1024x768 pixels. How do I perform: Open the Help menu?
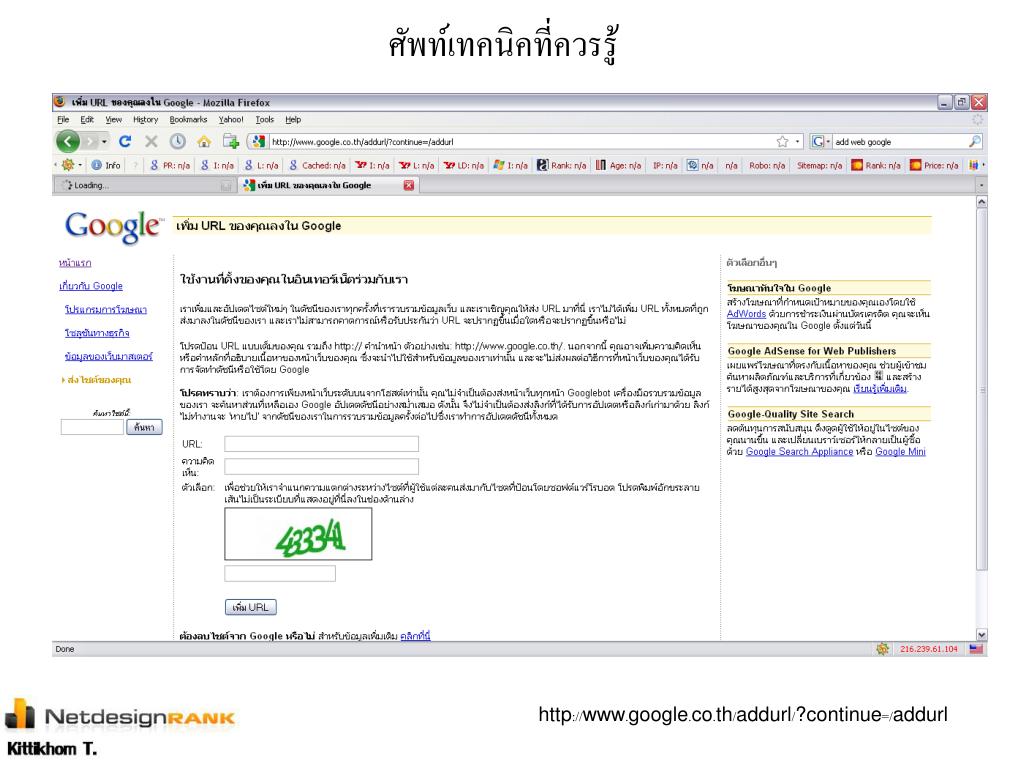(293, 120)
